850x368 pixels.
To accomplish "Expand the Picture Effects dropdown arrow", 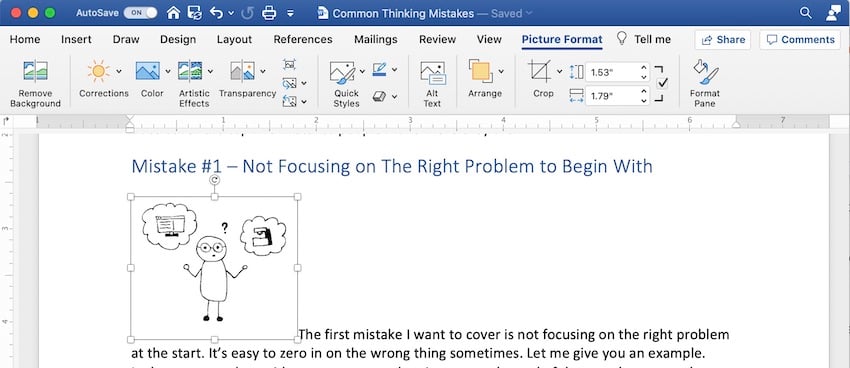I will click(x=395, y=96).
